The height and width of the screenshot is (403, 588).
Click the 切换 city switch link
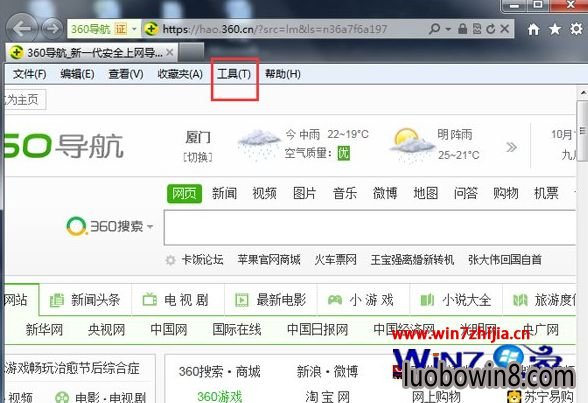click(x=198, y=157)
